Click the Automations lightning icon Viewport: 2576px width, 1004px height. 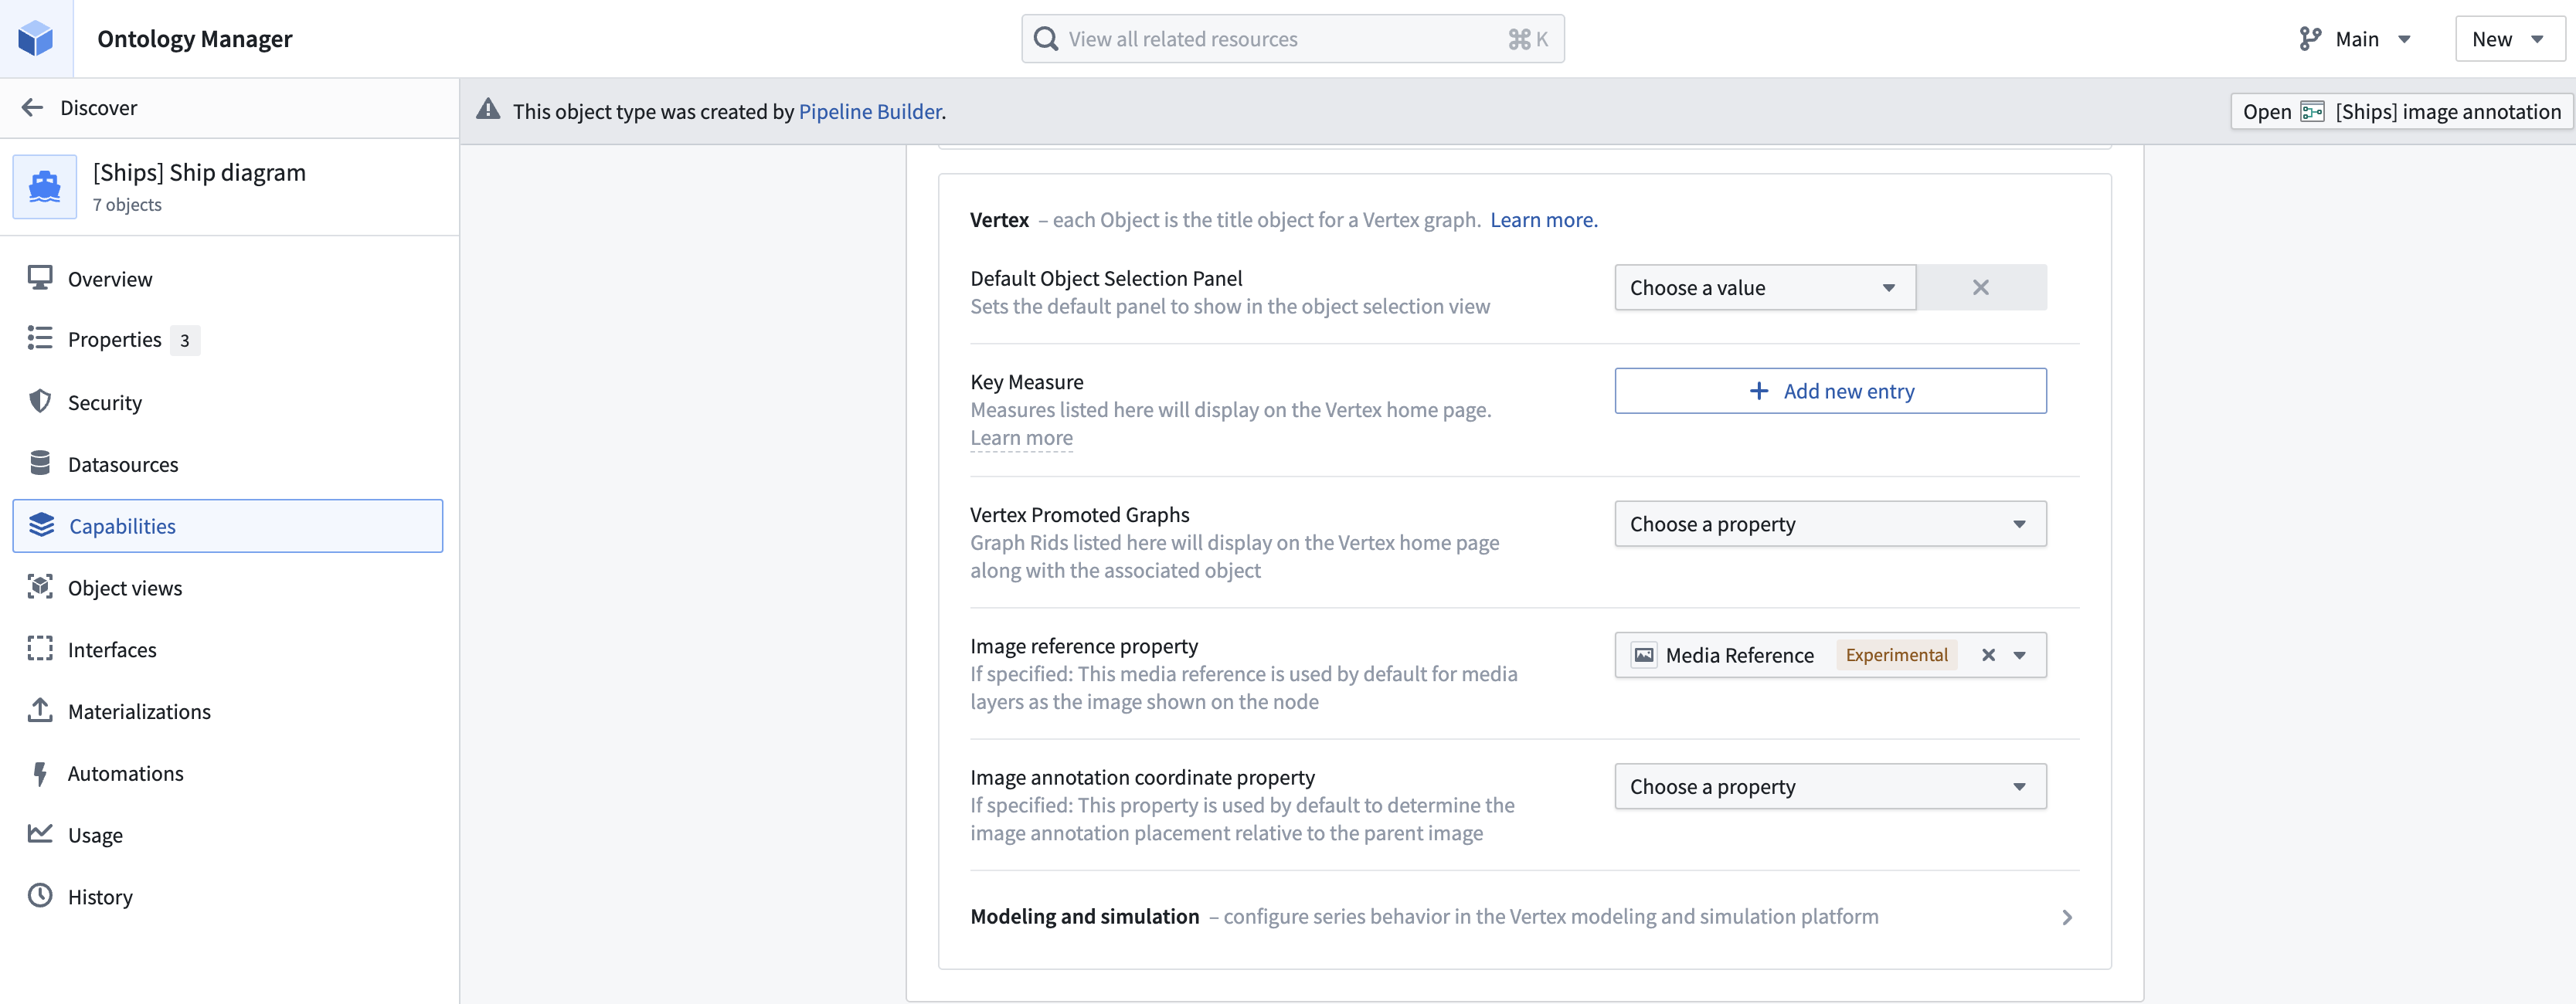pos(40,773)
